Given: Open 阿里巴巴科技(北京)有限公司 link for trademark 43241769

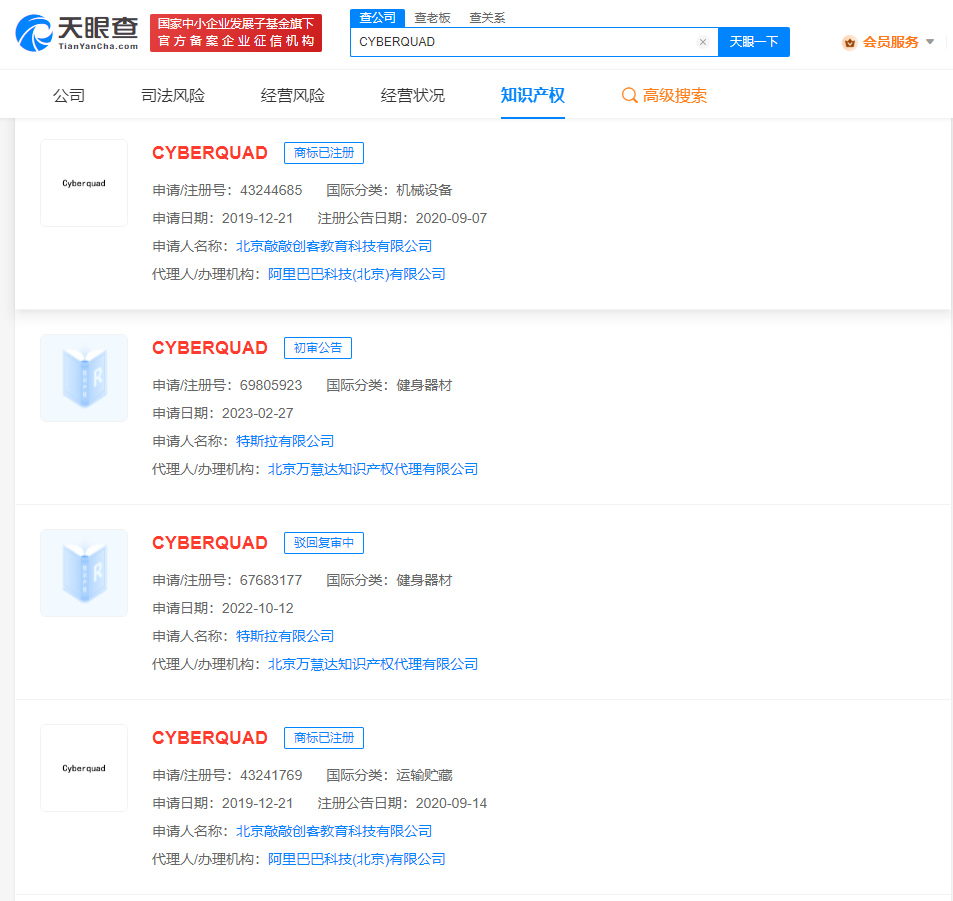Looking at the screenshot, I should pos(357,860).
